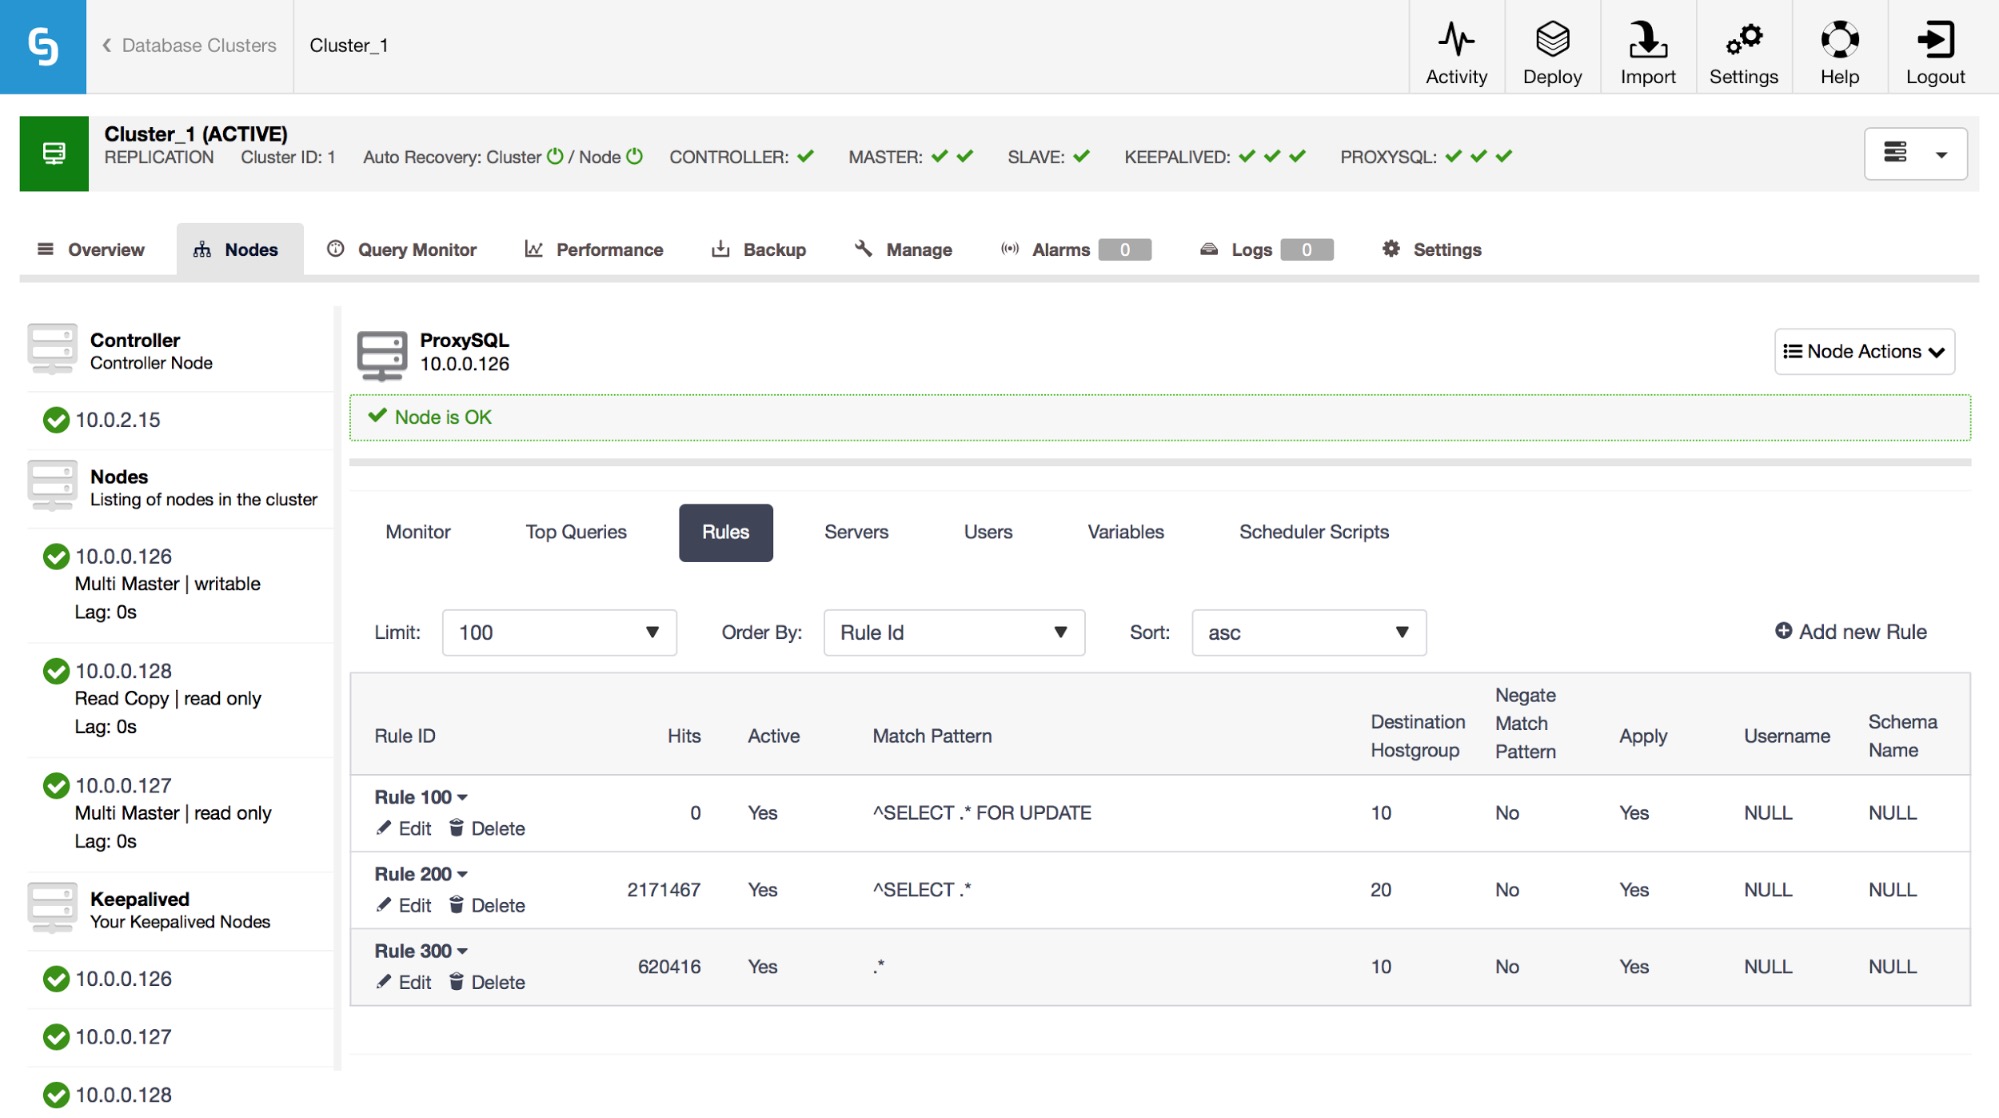Viewport: 1999px width, 1118px height.
Task: Open the Backup tab
Action: 758,249
